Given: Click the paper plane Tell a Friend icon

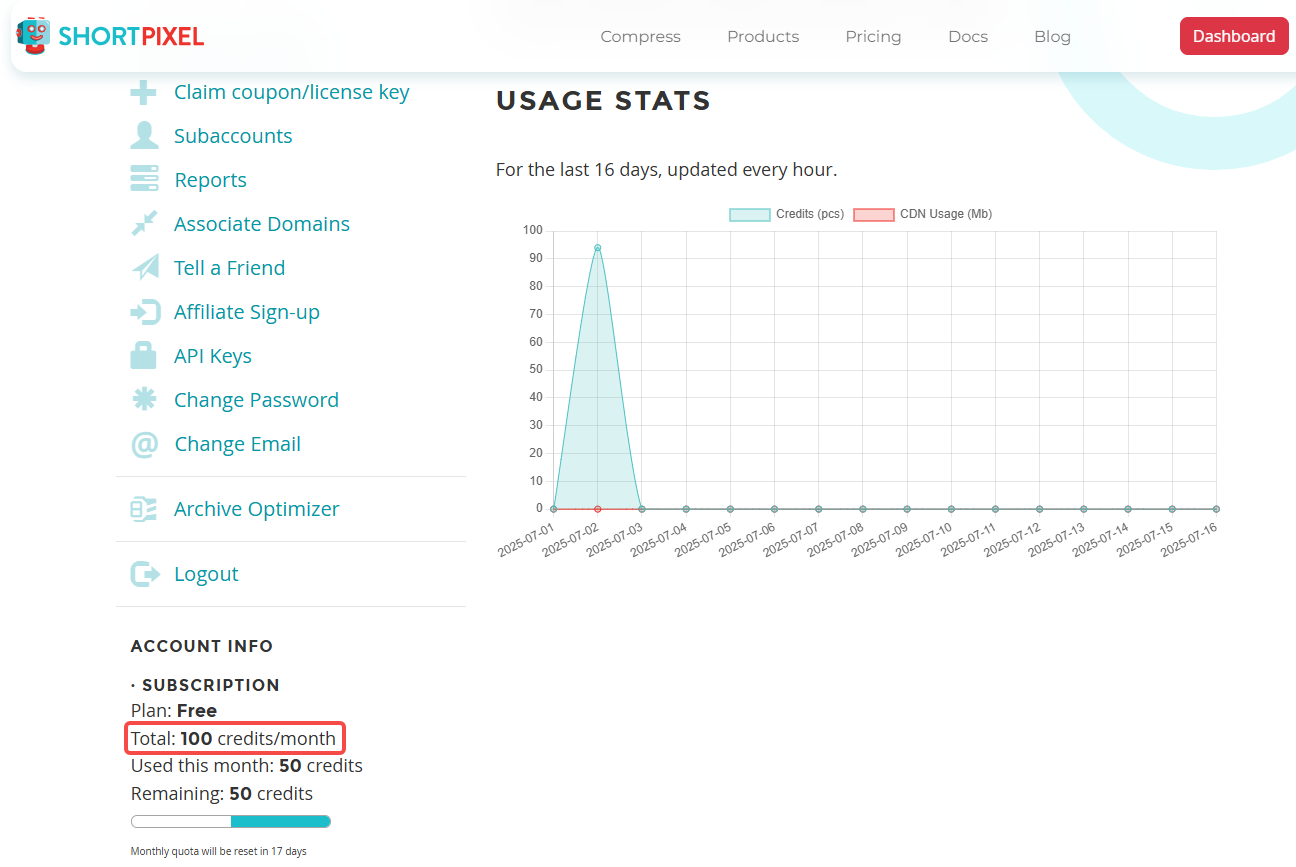Looking at the screenshot, I should 144,268.
